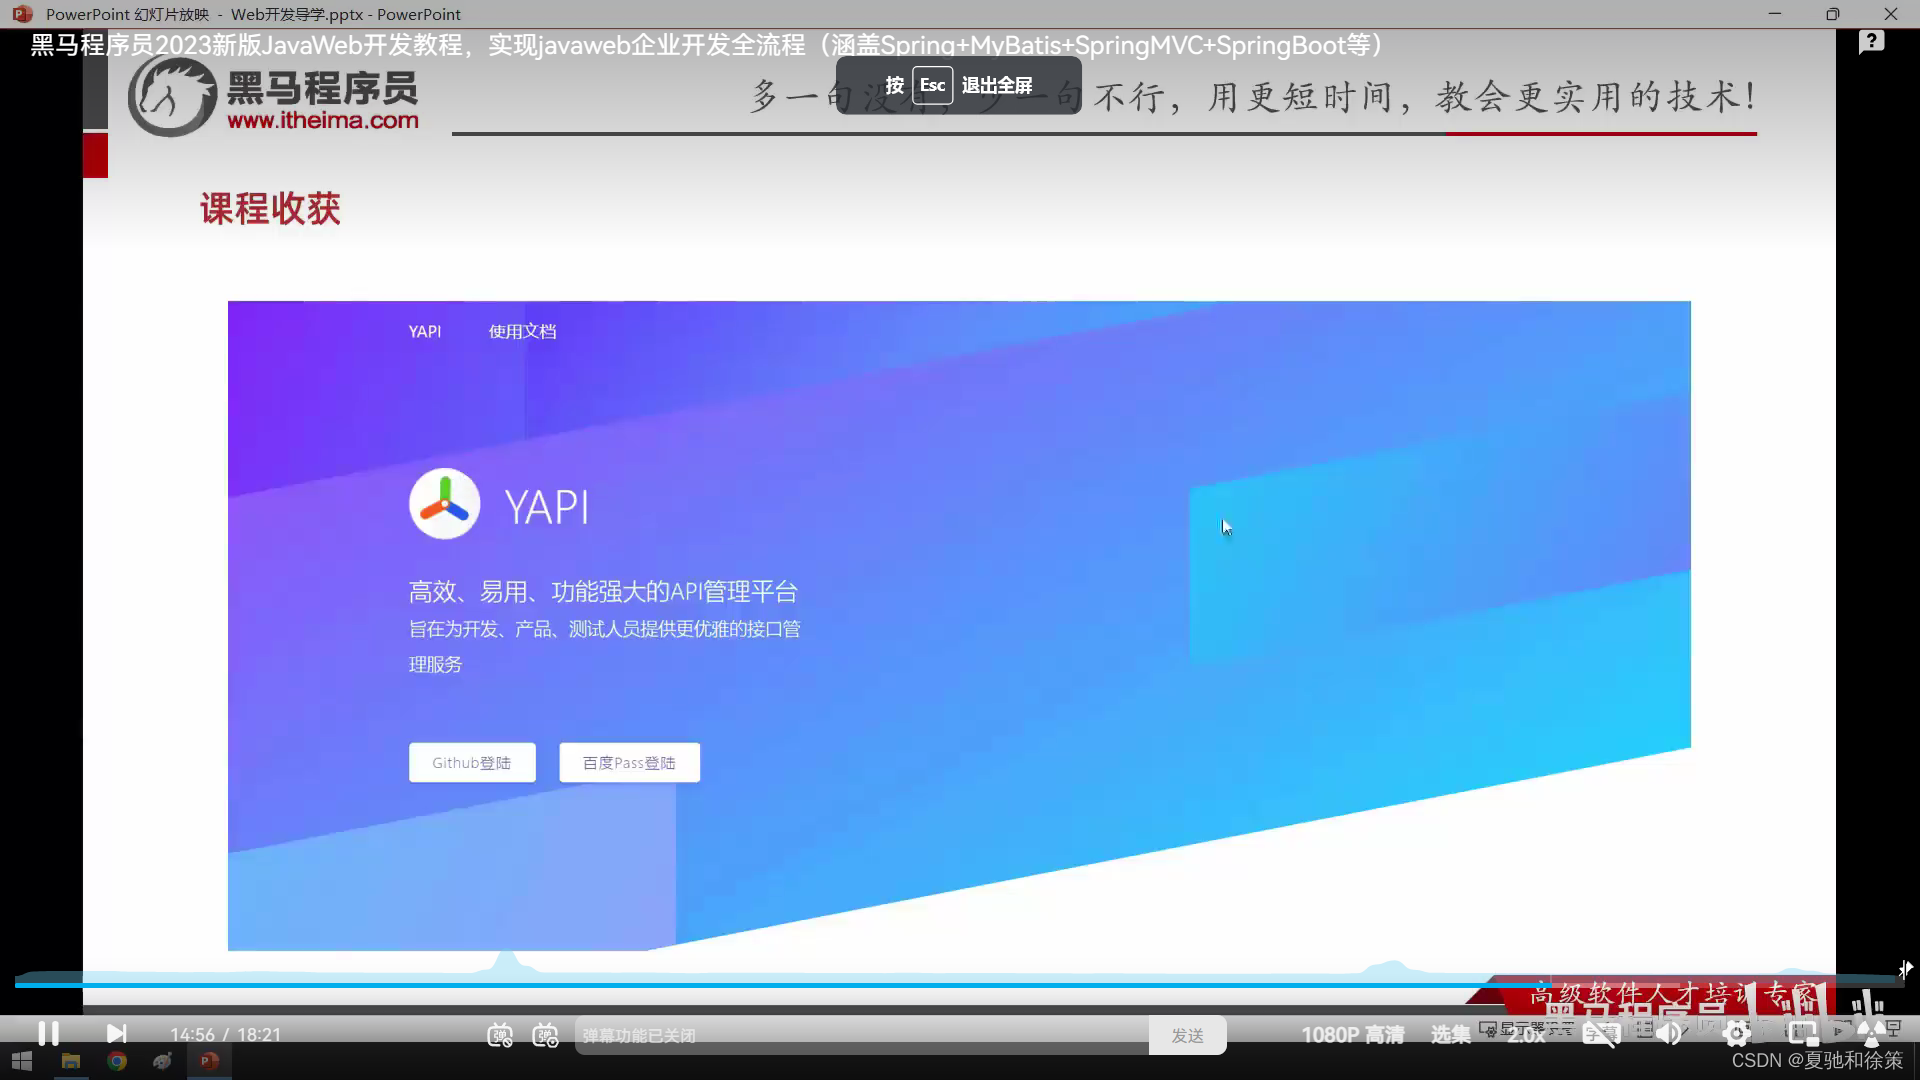The height and width of the screenshot is (1080, 1920).
Task: Open the player settings gear
Action: point(1737,1035)
